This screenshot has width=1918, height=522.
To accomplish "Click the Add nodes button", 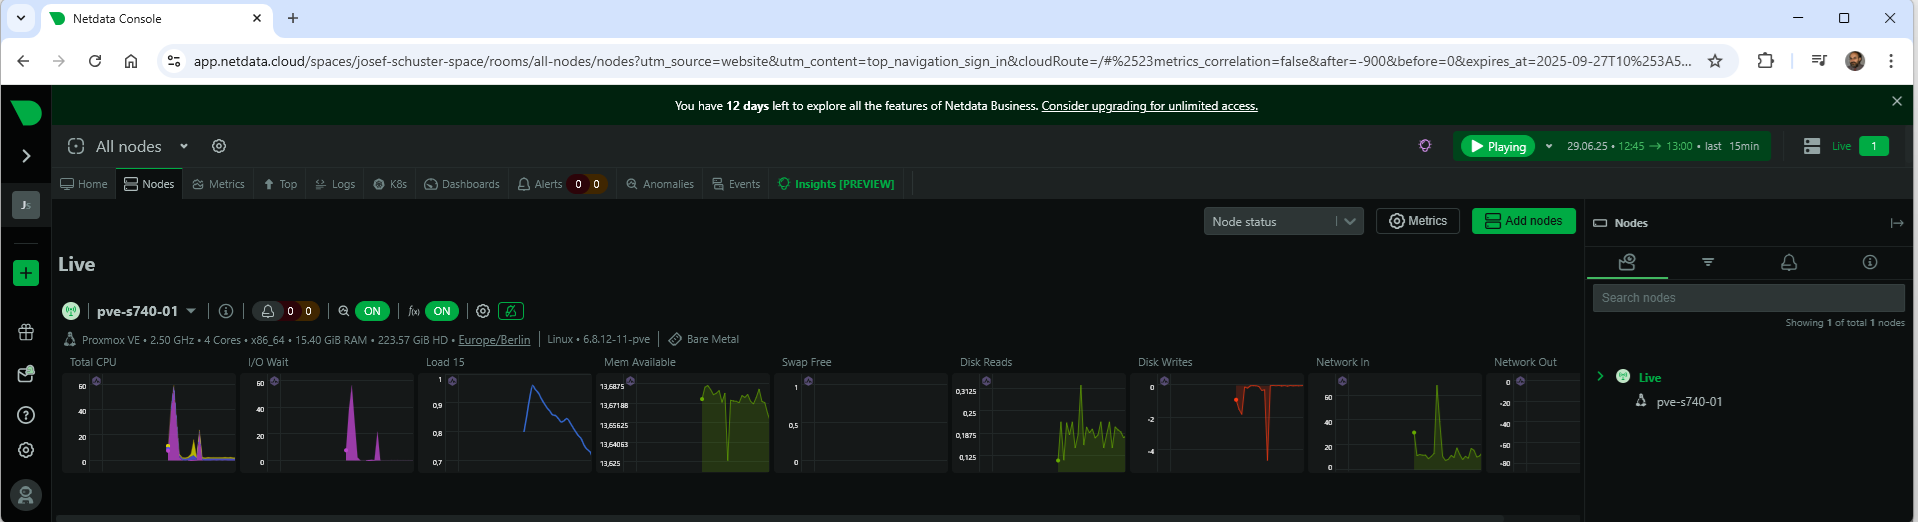I will (x=1523, y=221).
